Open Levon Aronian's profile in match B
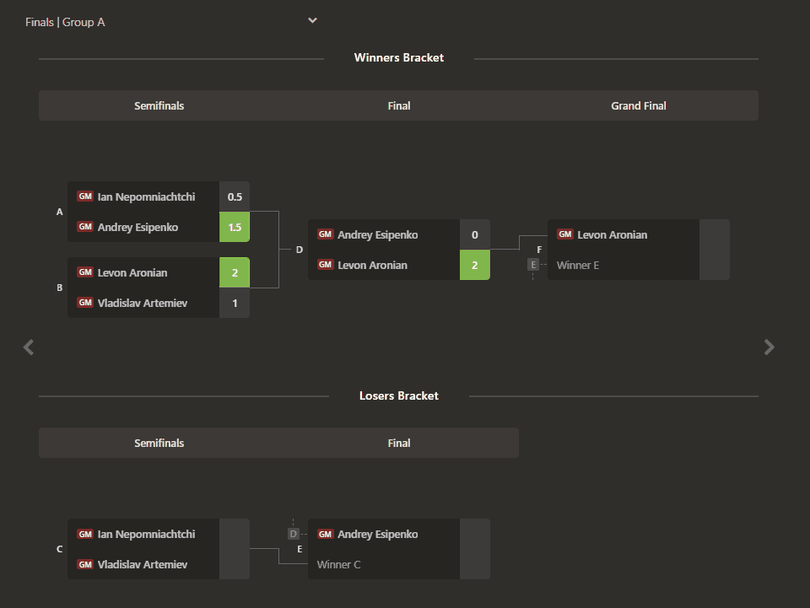The width and height of the screenshot is (810, 608). (132, 273)
